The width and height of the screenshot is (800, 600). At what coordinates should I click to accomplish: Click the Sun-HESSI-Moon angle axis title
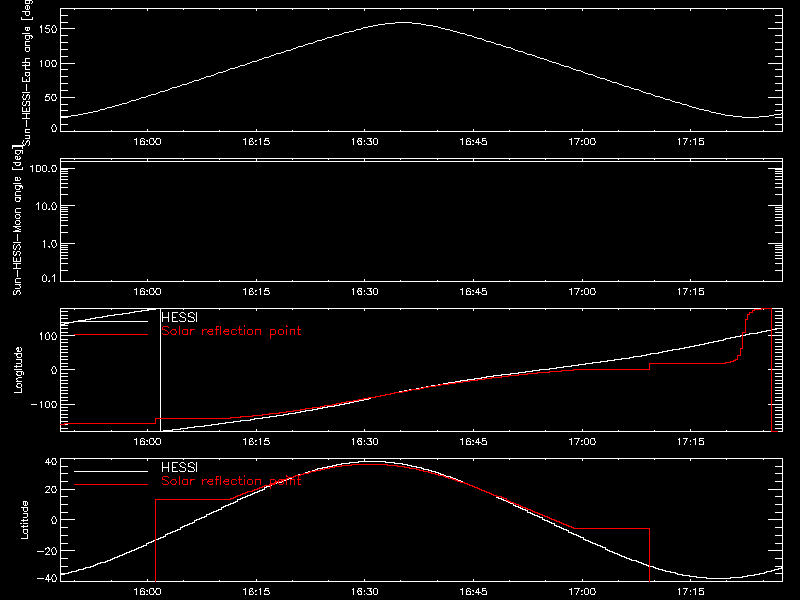pos(18,220)
